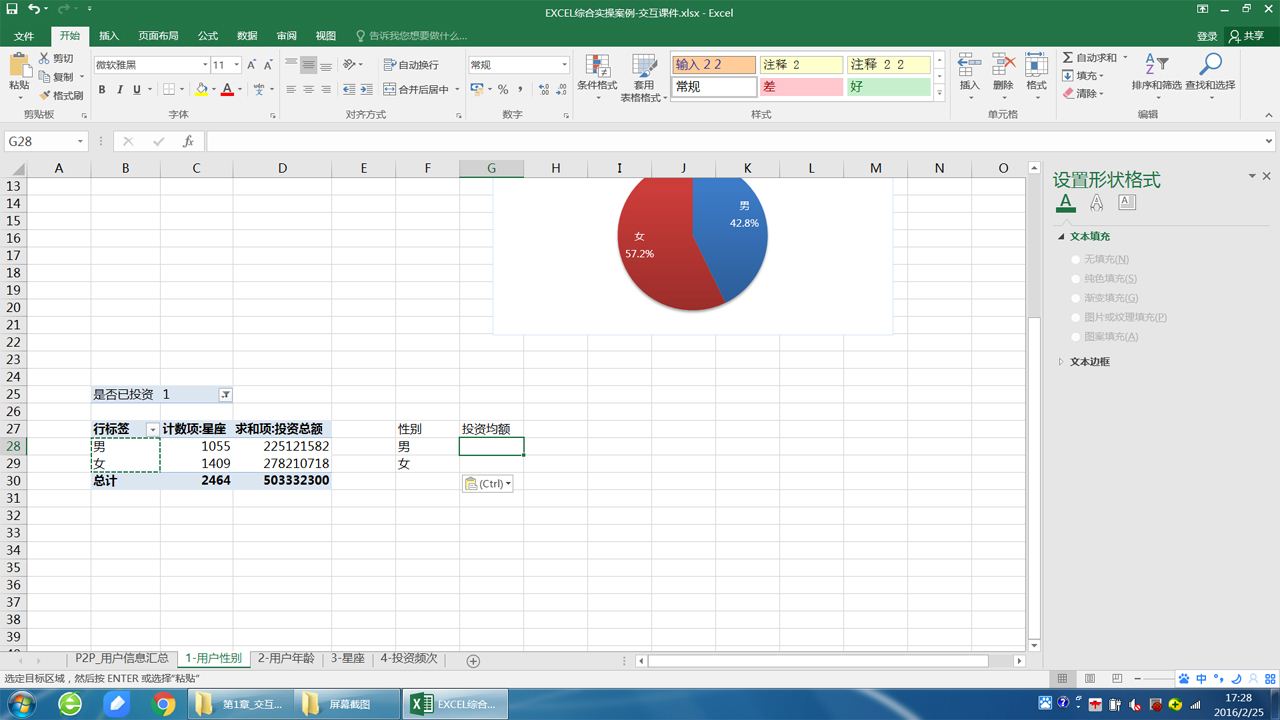Image resolution: width=1280 pixels, height=720 pixels.
Task: Toggle bold formatting in the font group
Action: [x=102, y=90]
